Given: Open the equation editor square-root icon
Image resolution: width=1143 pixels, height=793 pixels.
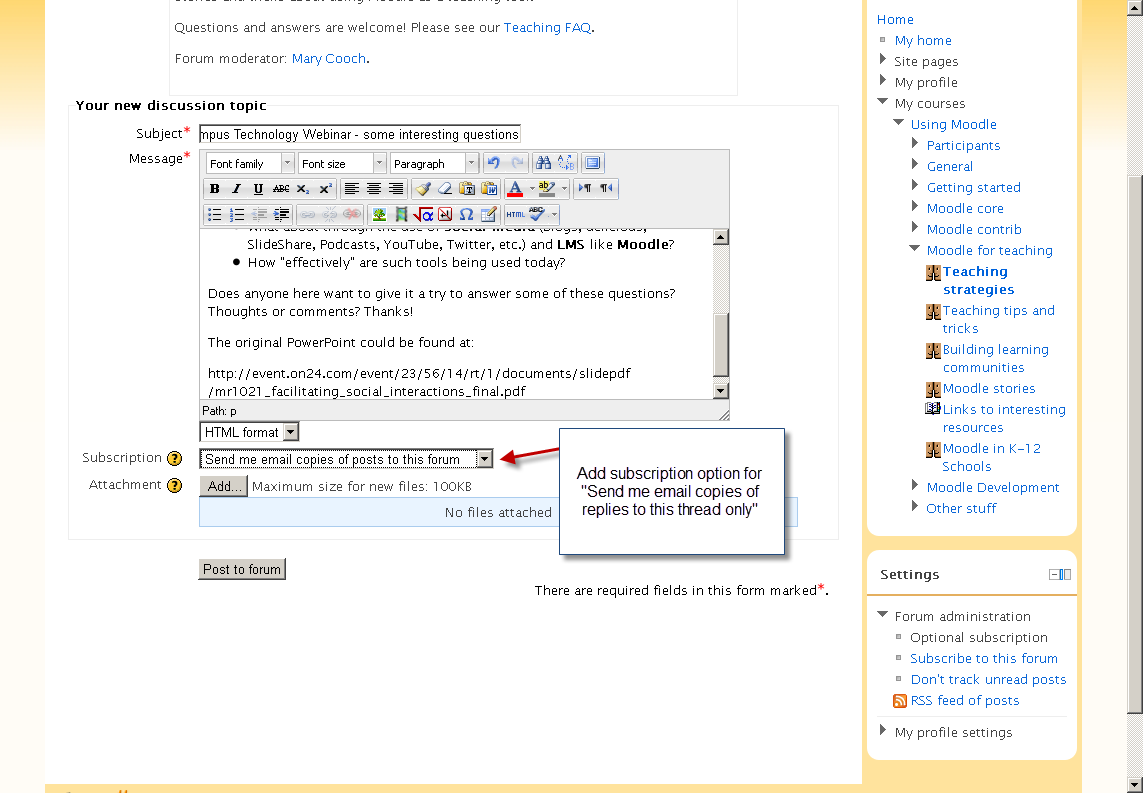Looking at the screenshot, I should [x=423, y=214].
